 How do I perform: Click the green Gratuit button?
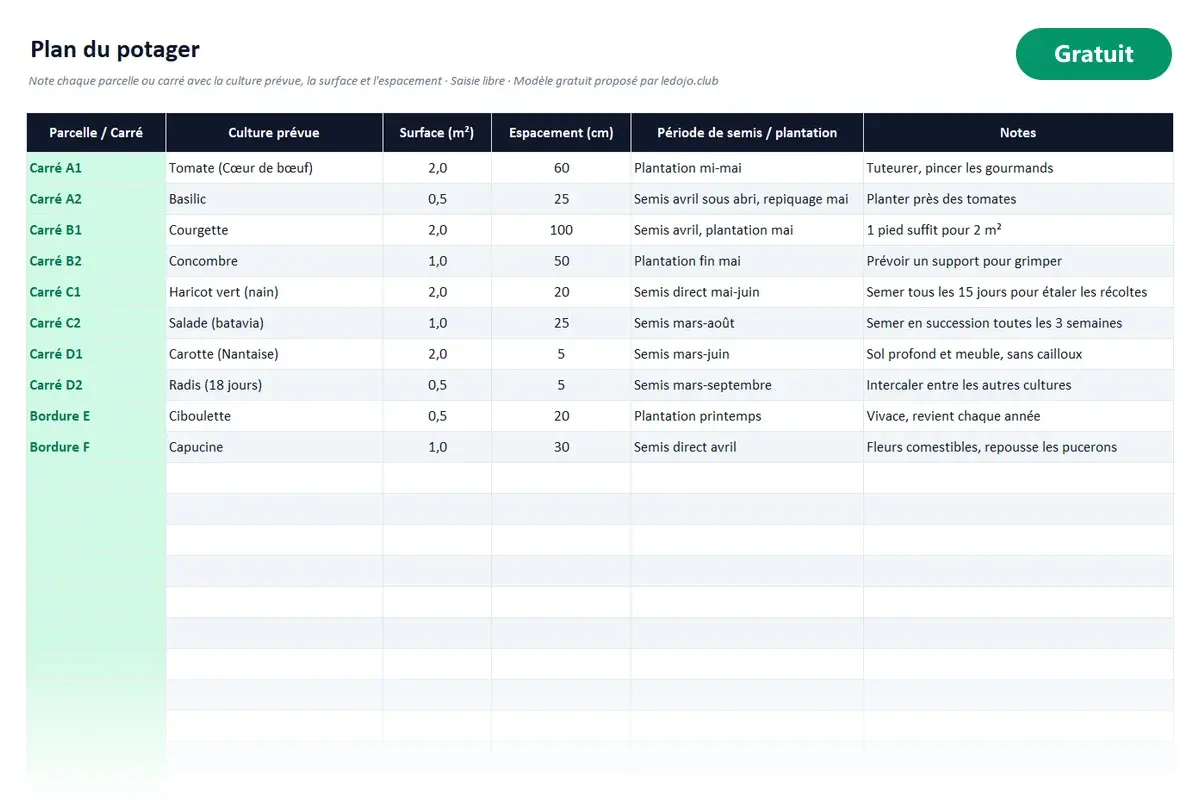tap(1093, 54)
